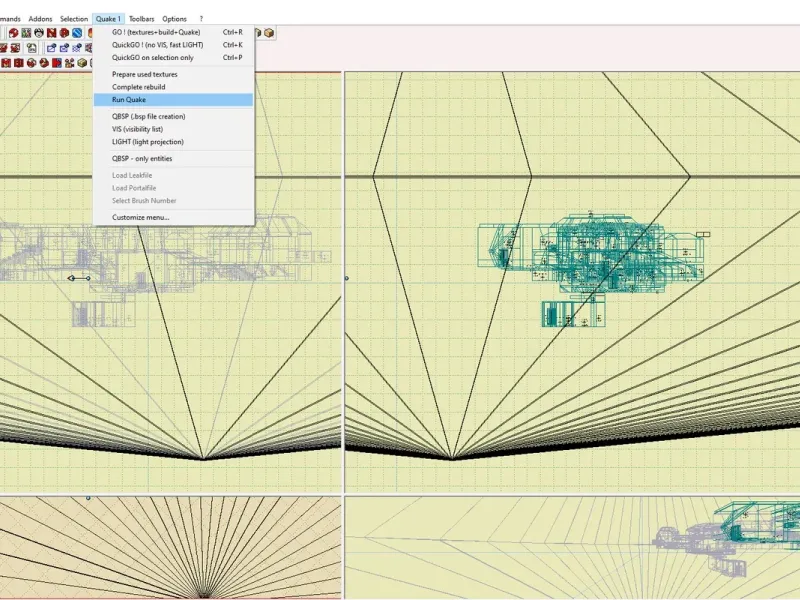This screenshot has width=800, height=600.
Task: Choose QBSP - only entities
Action: click(173, 159)
